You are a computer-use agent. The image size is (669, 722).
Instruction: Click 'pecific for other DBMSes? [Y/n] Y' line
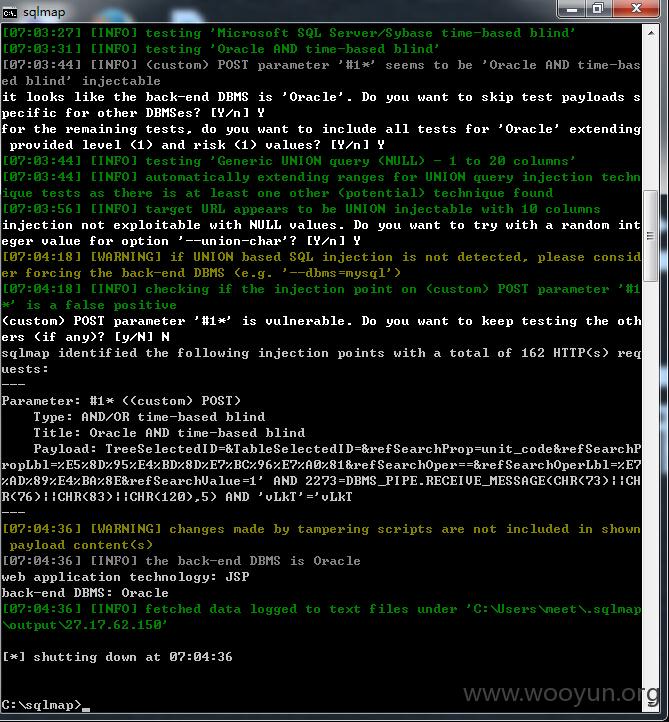[133, 113]
